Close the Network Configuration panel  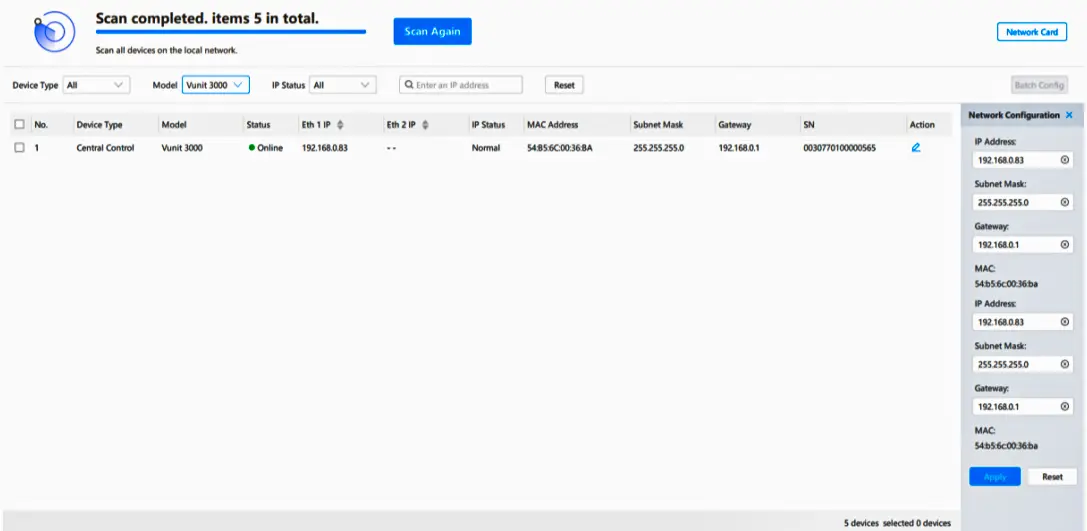[x=1069, y=116]
